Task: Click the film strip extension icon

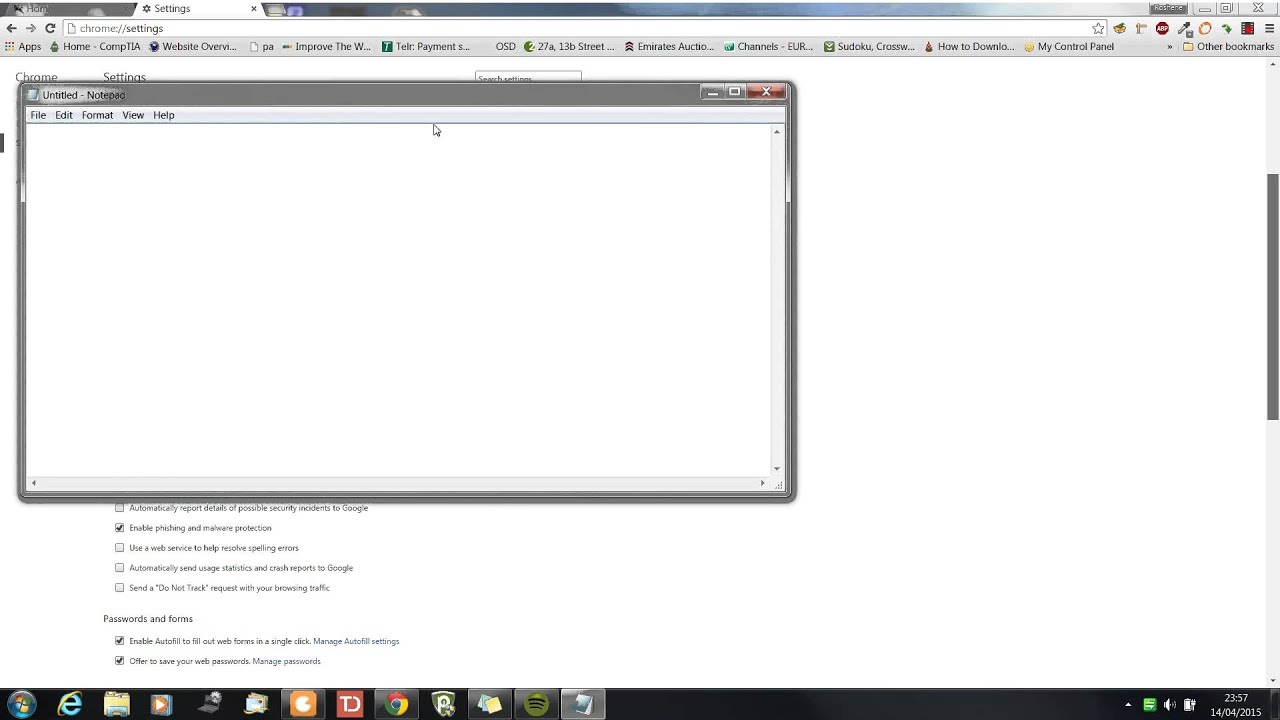Action: [x=1247, y=28]
